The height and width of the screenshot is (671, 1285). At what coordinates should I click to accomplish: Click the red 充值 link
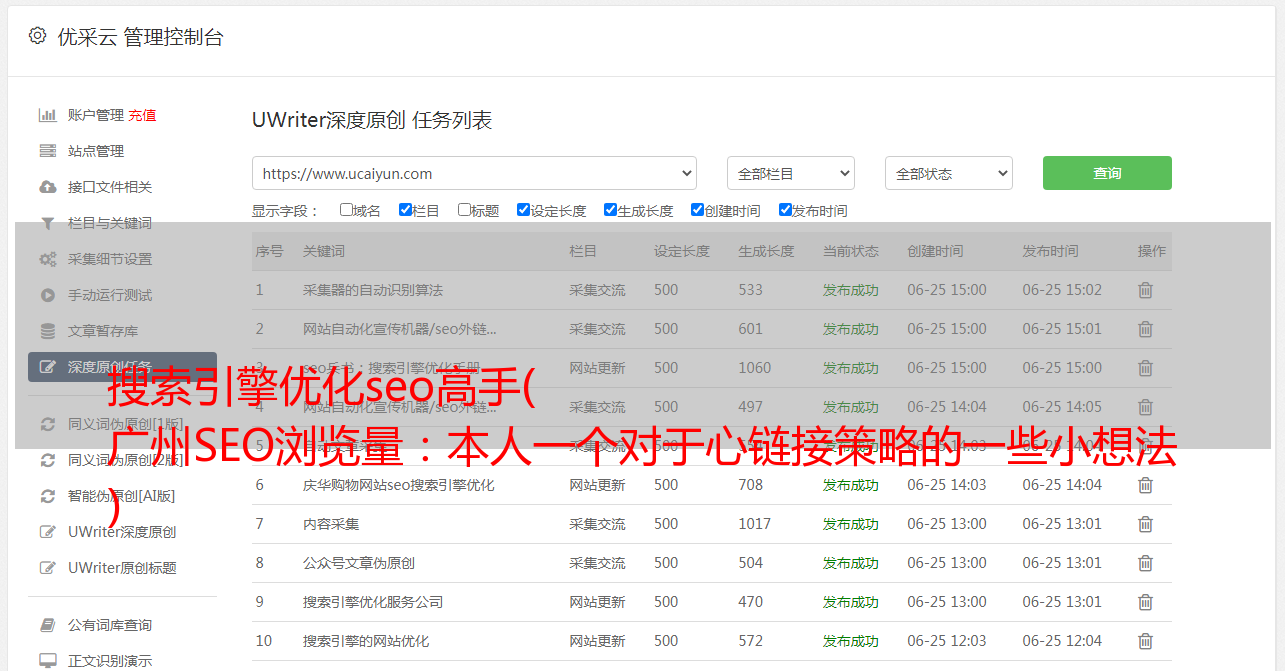(142, 115)
